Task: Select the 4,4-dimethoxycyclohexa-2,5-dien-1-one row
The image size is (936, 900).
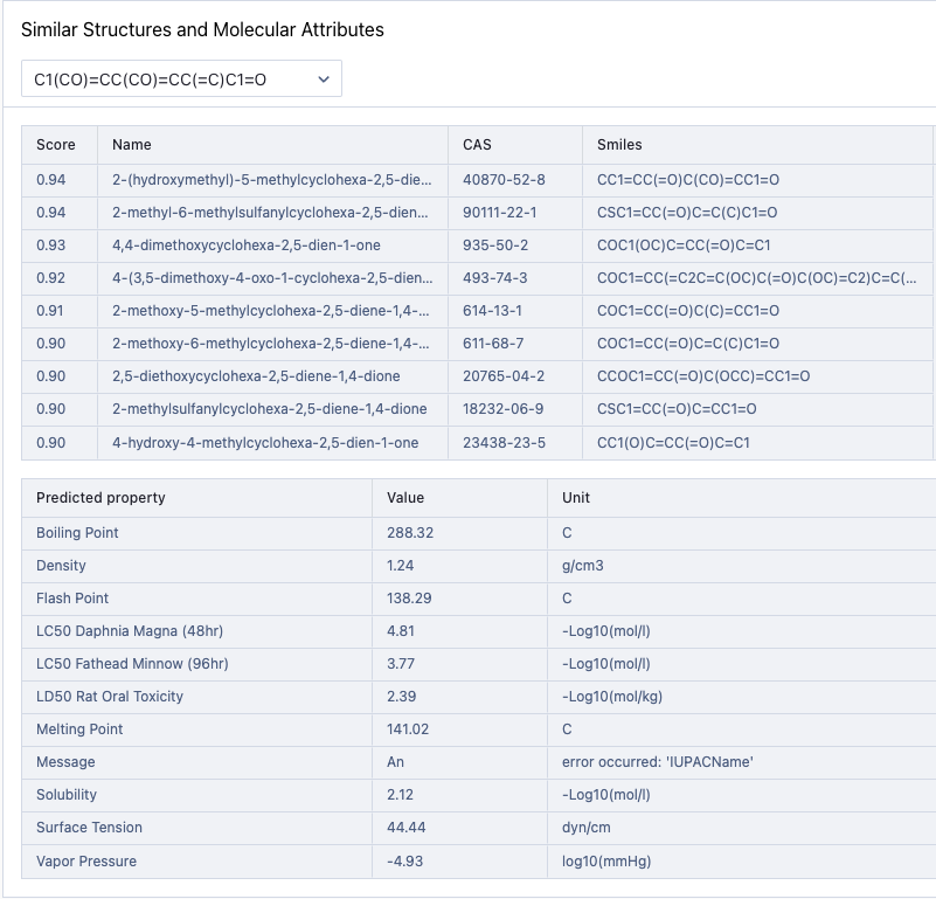Action: click(x=246, y=245)
